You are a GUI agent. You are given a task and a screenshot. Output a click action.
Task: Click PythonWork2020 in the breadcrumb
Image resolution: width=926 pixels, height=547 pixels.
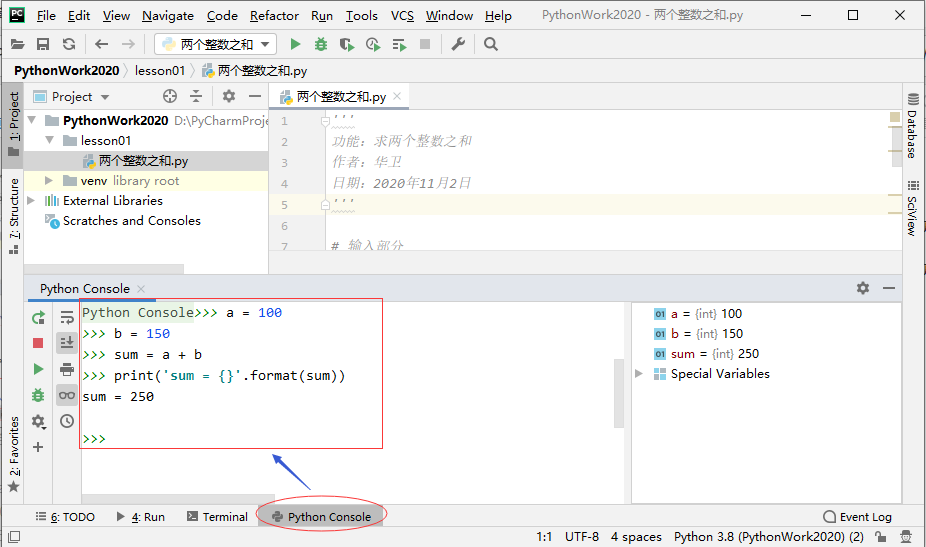pyautogui.click(x=67, y=71)
